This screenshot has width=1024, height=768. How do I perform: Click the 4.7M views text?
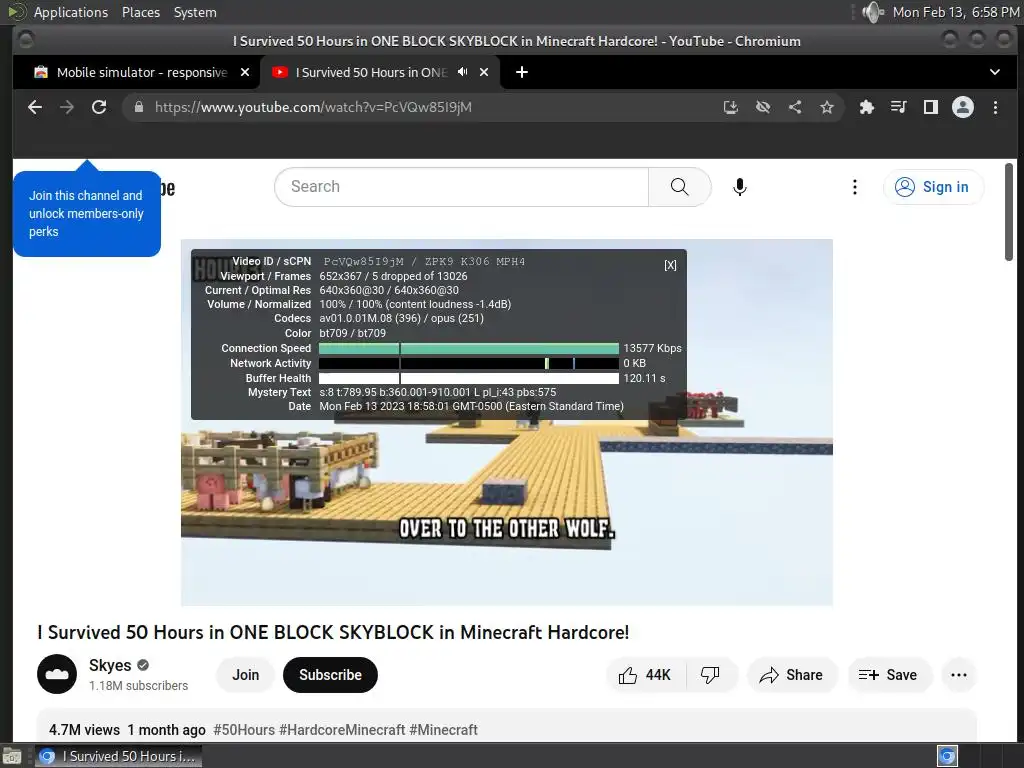tap(84, 729)
